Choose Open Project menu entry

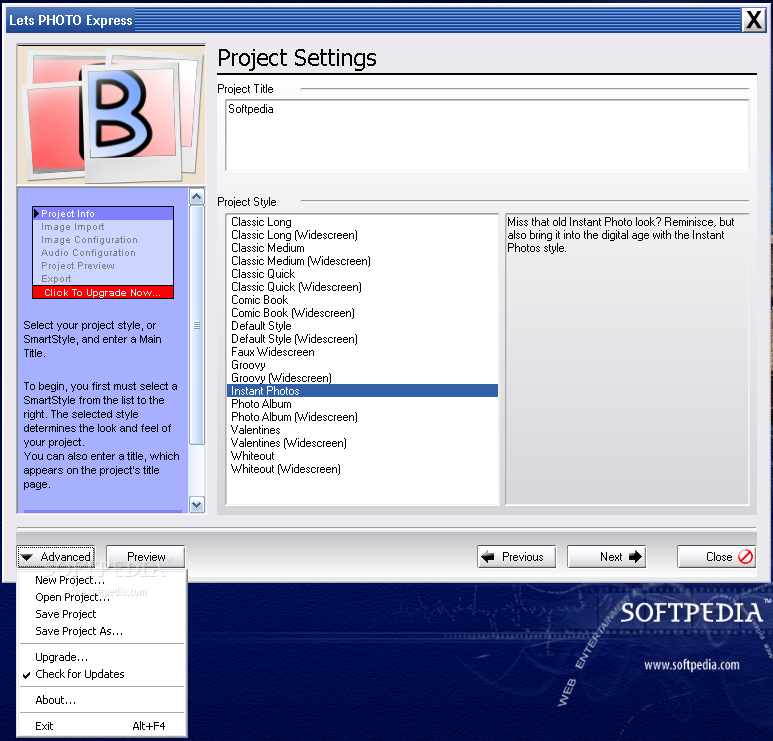point(102,597)
